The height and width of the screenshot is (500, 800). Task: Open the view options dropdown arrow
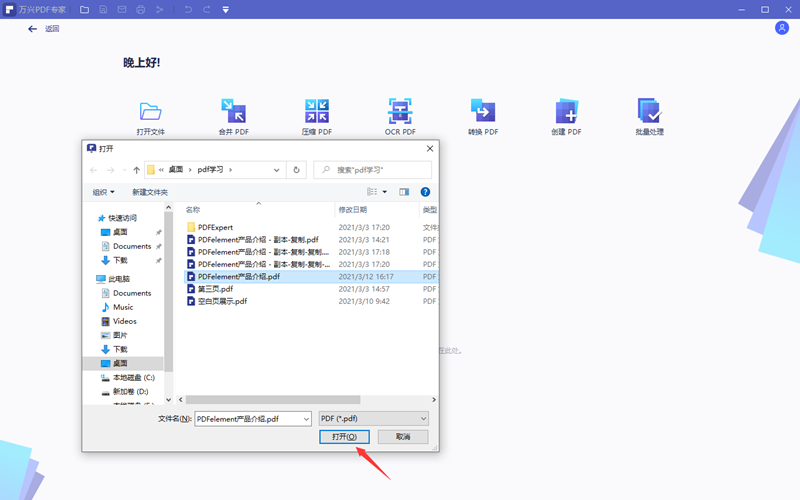click(x=385, y=191)
